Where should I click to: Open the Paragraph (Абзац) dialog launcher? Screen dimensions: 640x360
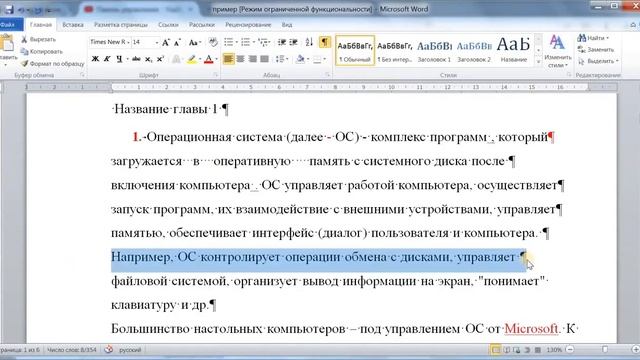[x=328, y=75]
